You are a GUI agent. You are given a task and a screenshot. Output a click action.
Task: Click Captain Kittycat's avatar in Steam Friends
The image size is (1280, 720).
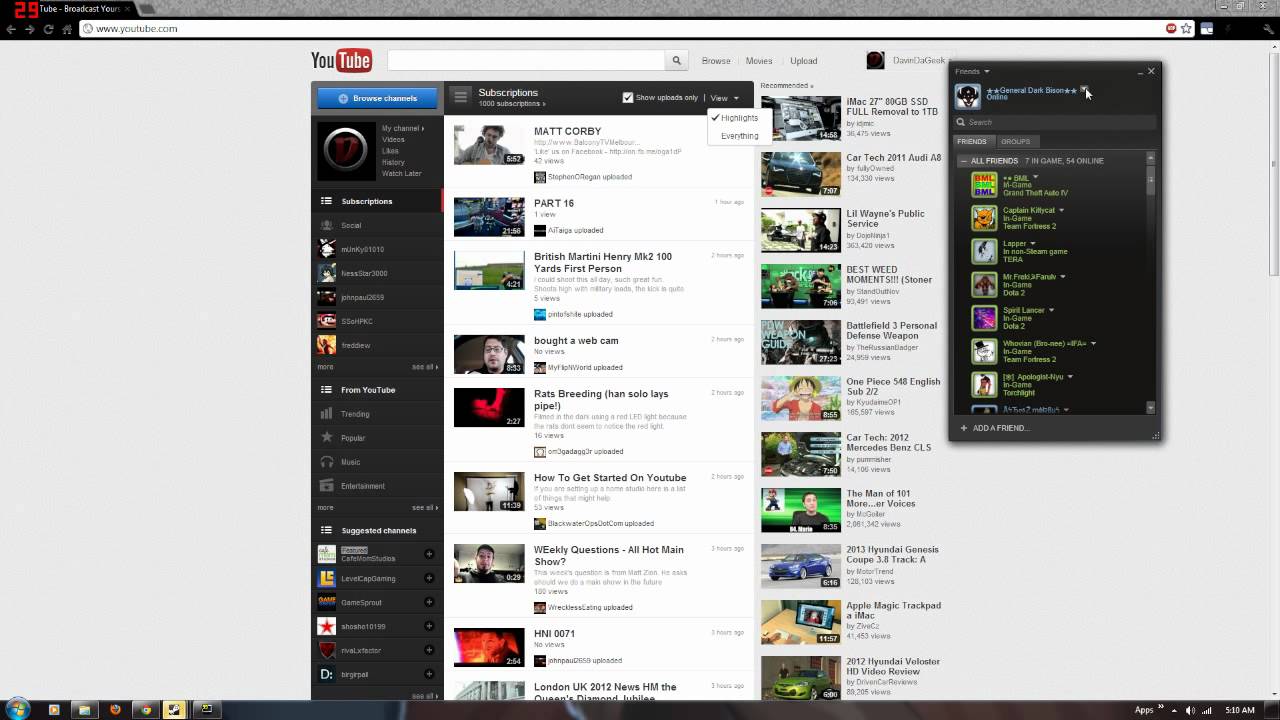pyautogui.click(x=984, y=218)
